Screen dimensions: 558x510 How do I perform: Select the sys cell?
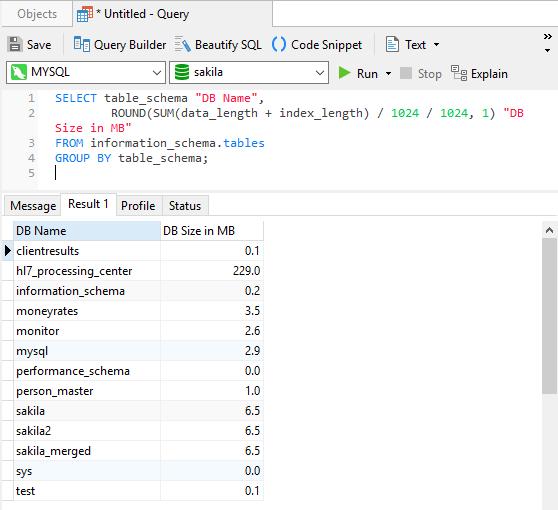click(x=87, y=470)
